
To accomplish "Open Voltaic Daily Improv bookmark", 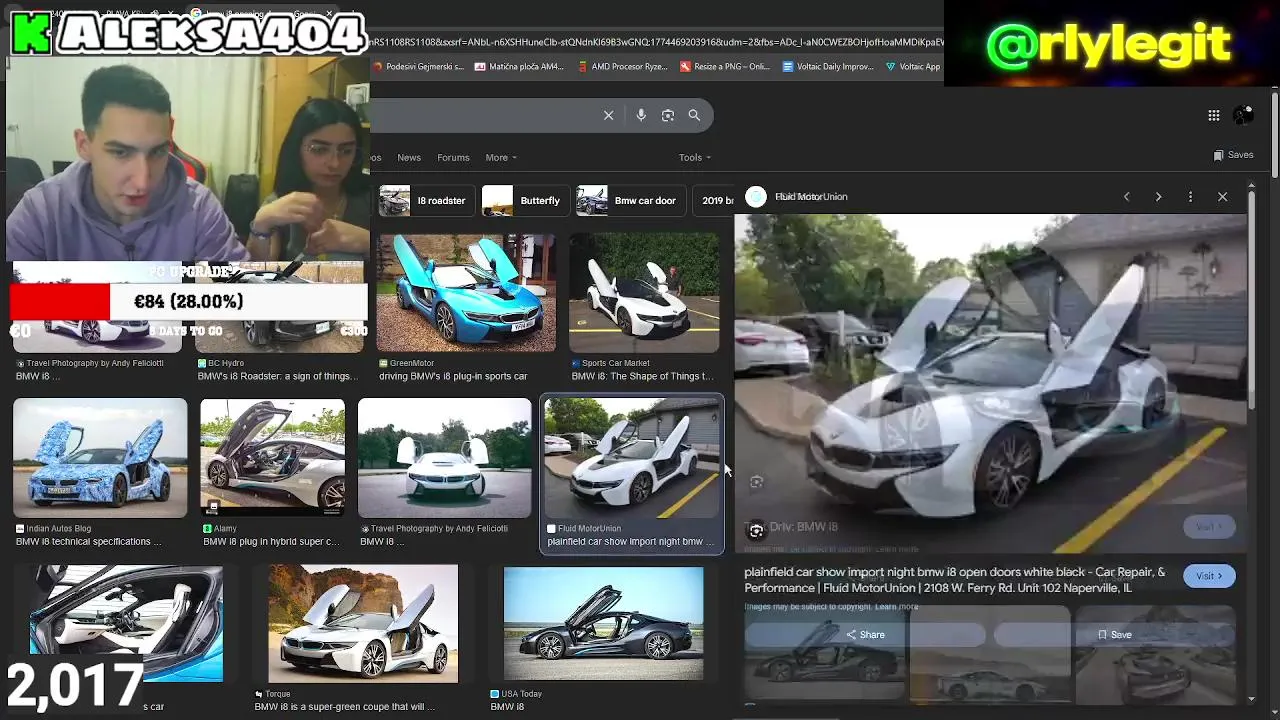I will click(x=828, y=67).
